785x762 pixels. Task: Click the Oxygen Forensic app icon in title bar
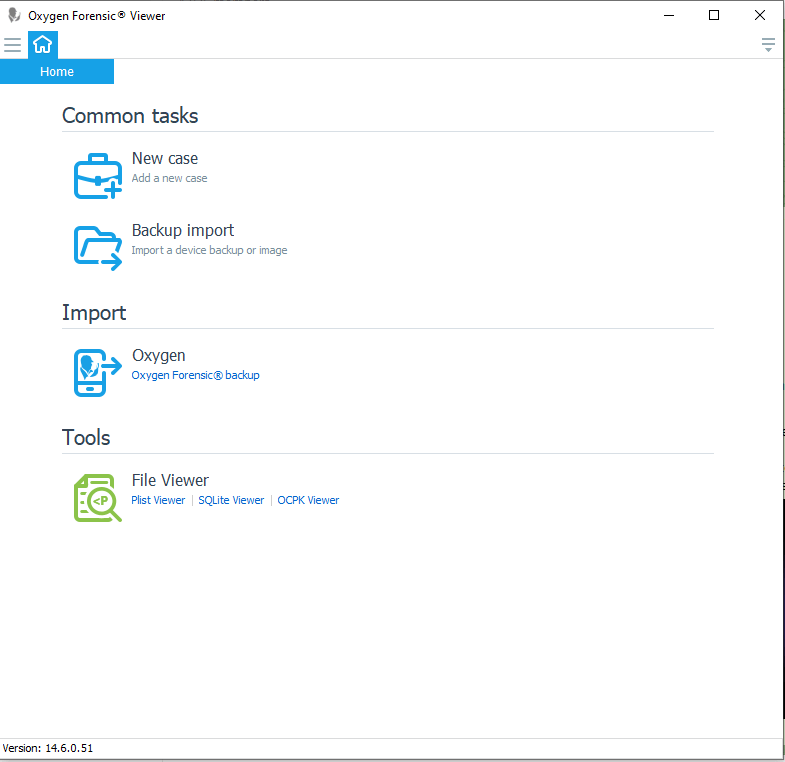14,16
